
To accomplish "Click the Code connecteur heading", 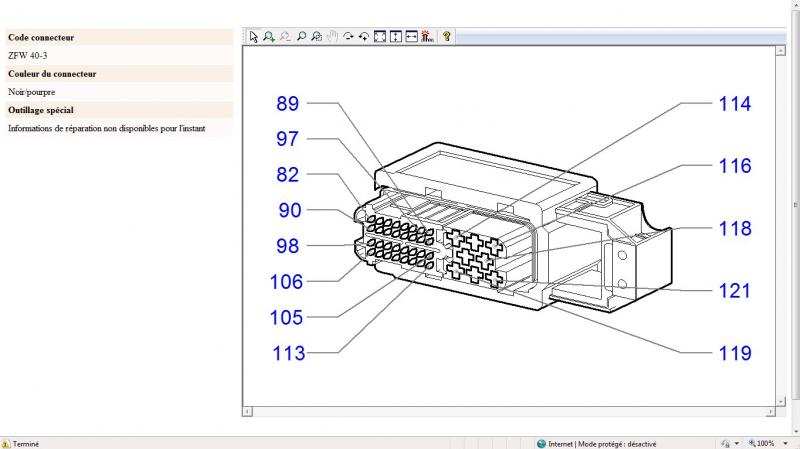I will (41, 37).
